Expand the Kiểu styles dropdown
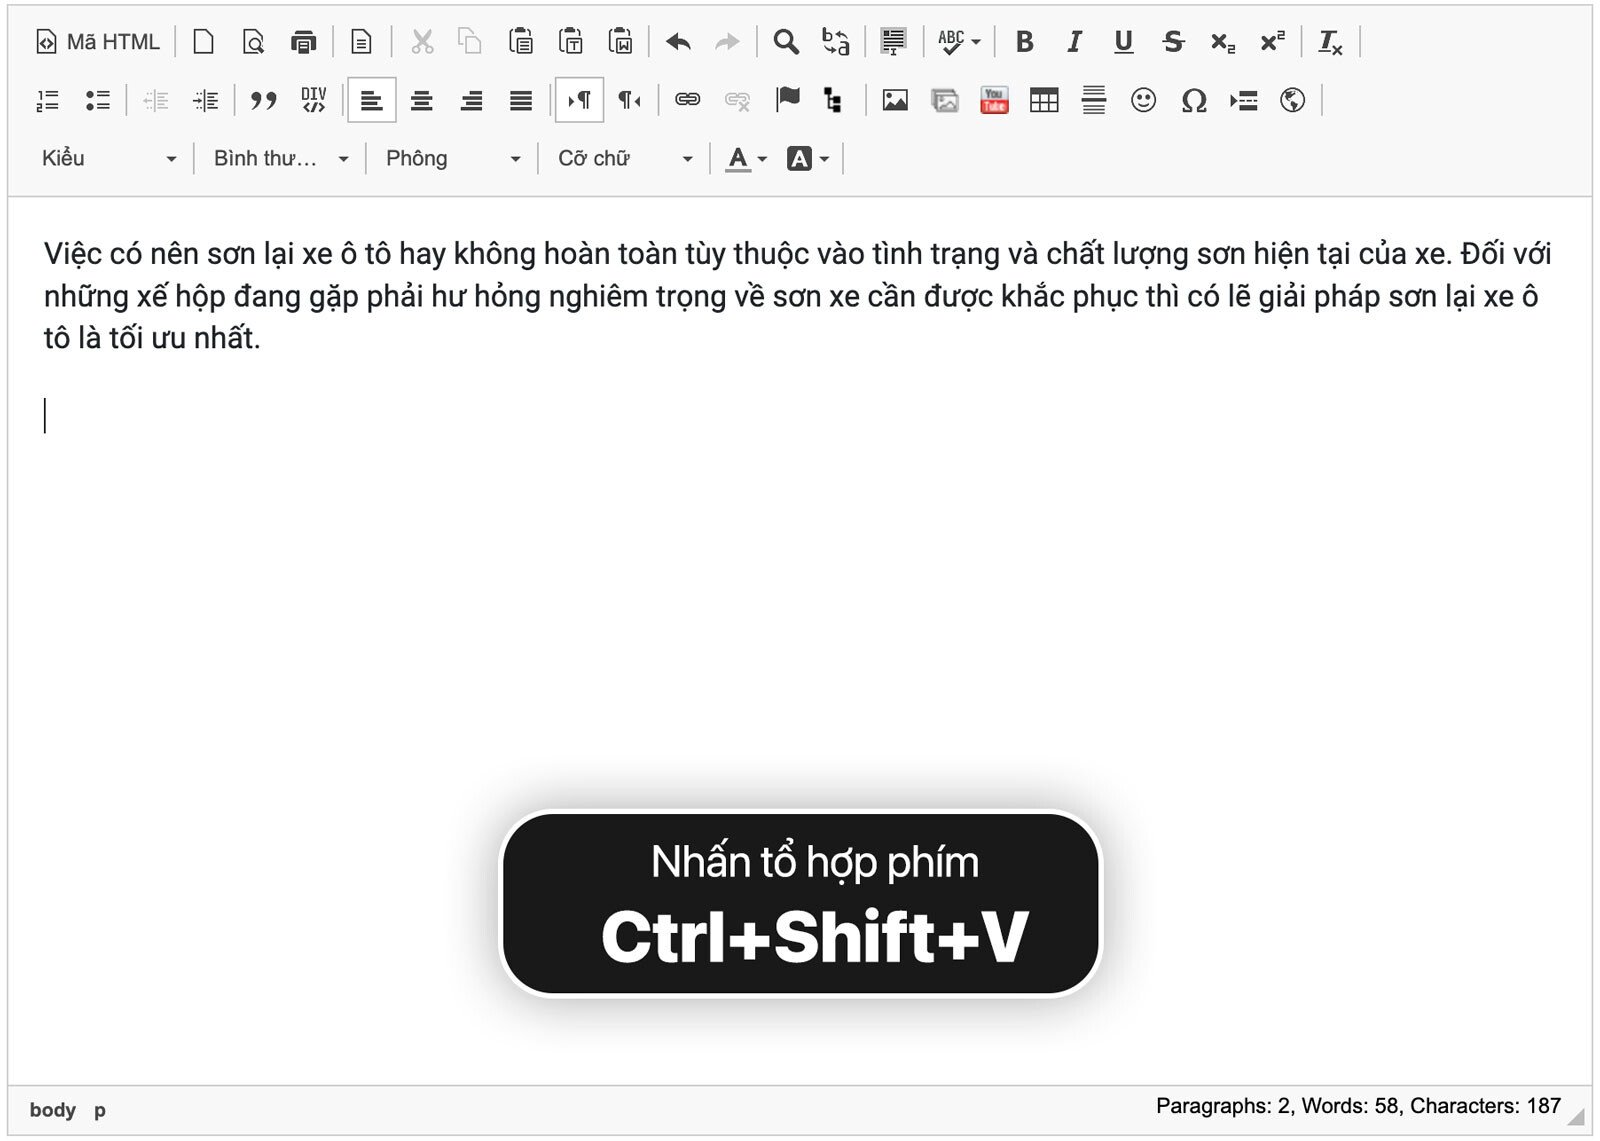 tap(108, 158)
